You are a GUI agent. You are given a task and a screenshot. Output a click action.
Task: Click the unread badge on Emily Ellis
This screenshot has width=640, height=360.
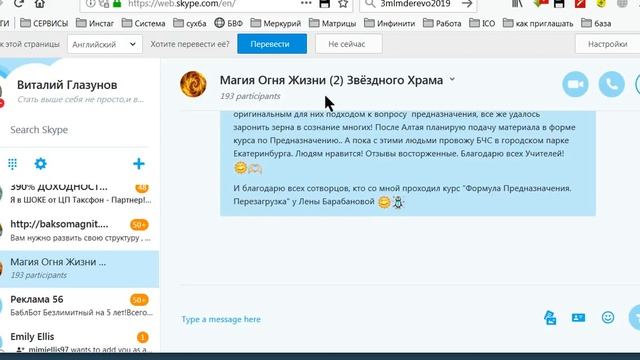click(x=142, y=337)
